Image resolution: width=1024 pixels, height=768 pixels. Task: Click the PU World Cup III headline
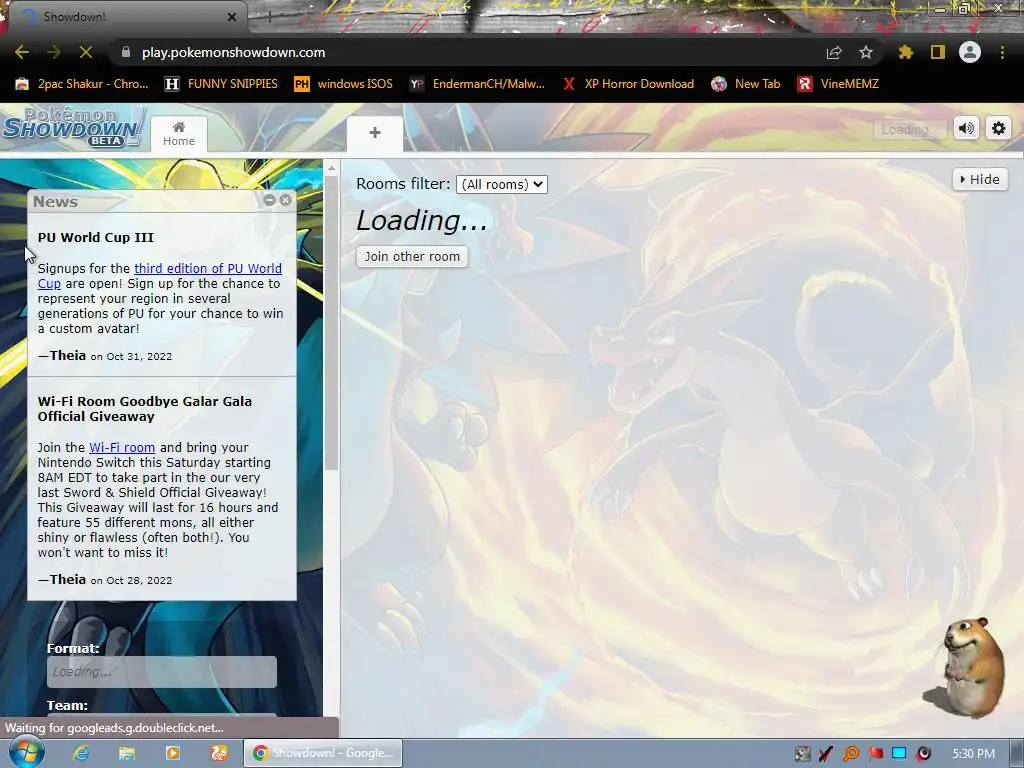coord(95,237)
